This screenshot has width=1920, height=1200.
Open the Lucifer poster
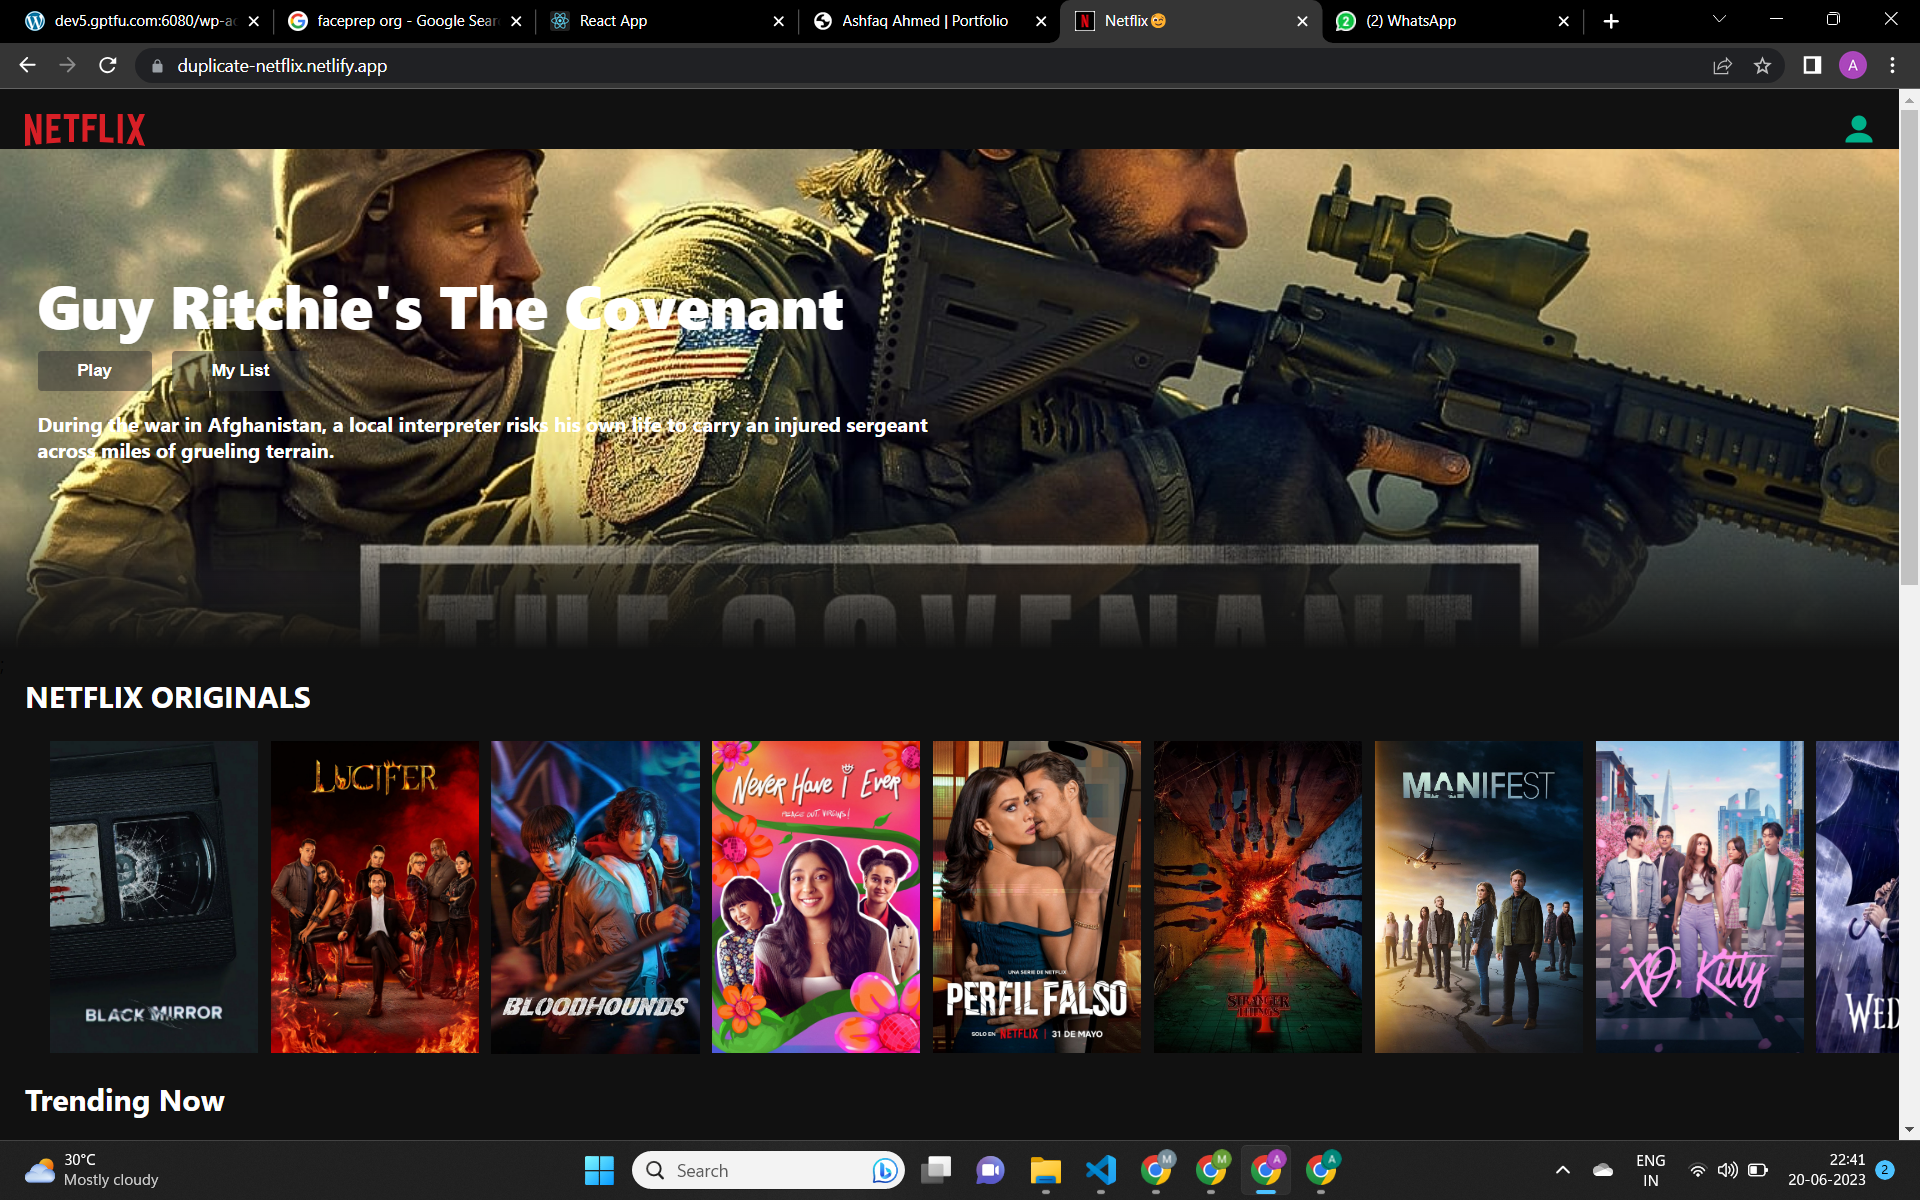coord(375,897)
